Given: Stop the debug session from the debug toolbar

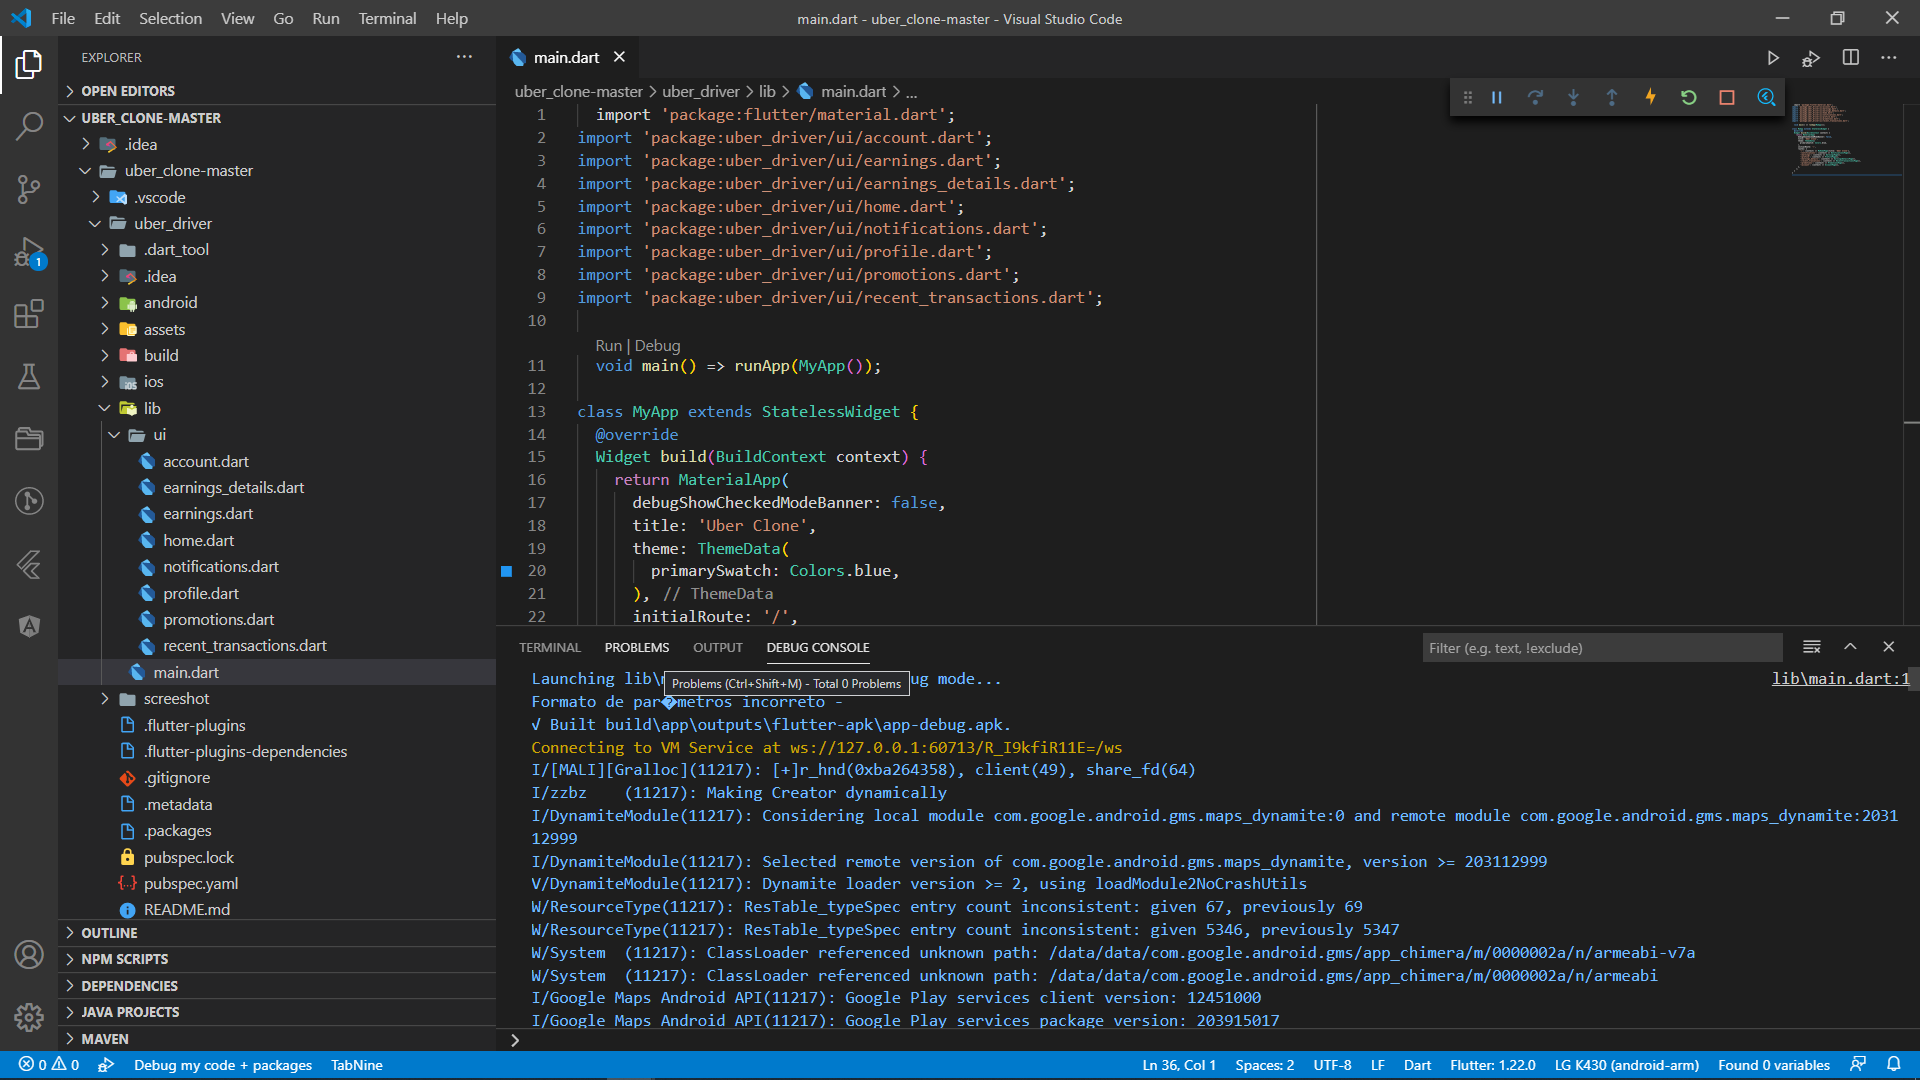Looking at the screenshot, I should [x=1726, y=97].
